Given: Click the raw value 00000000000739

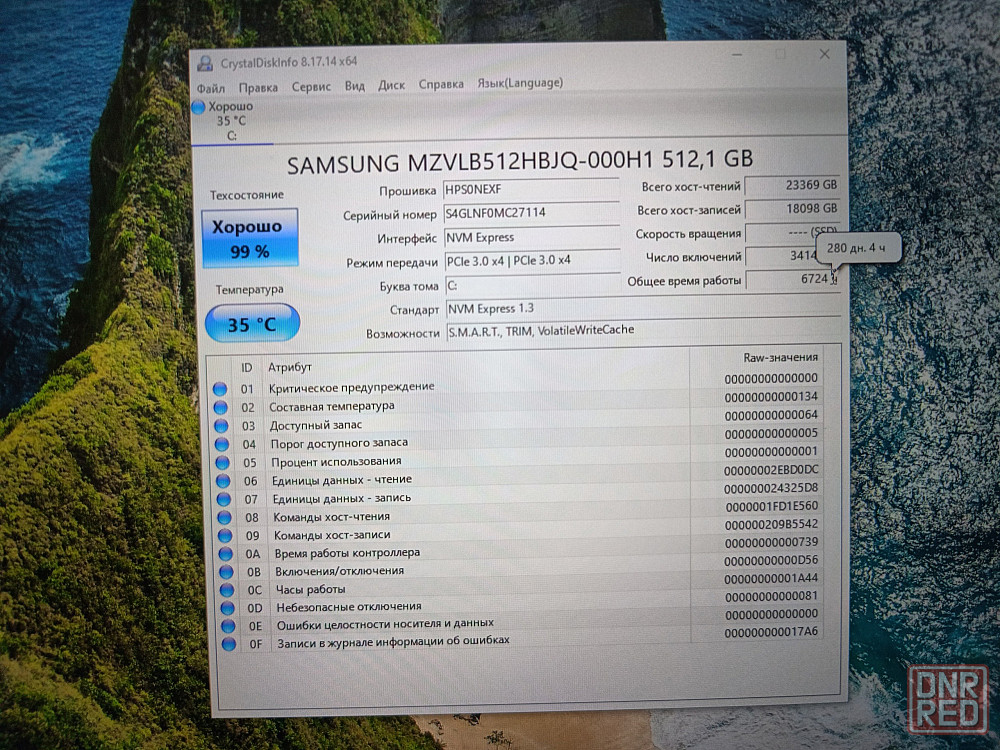Looking at the screenshot, I should pyautogui.click(x=771, y=543).
